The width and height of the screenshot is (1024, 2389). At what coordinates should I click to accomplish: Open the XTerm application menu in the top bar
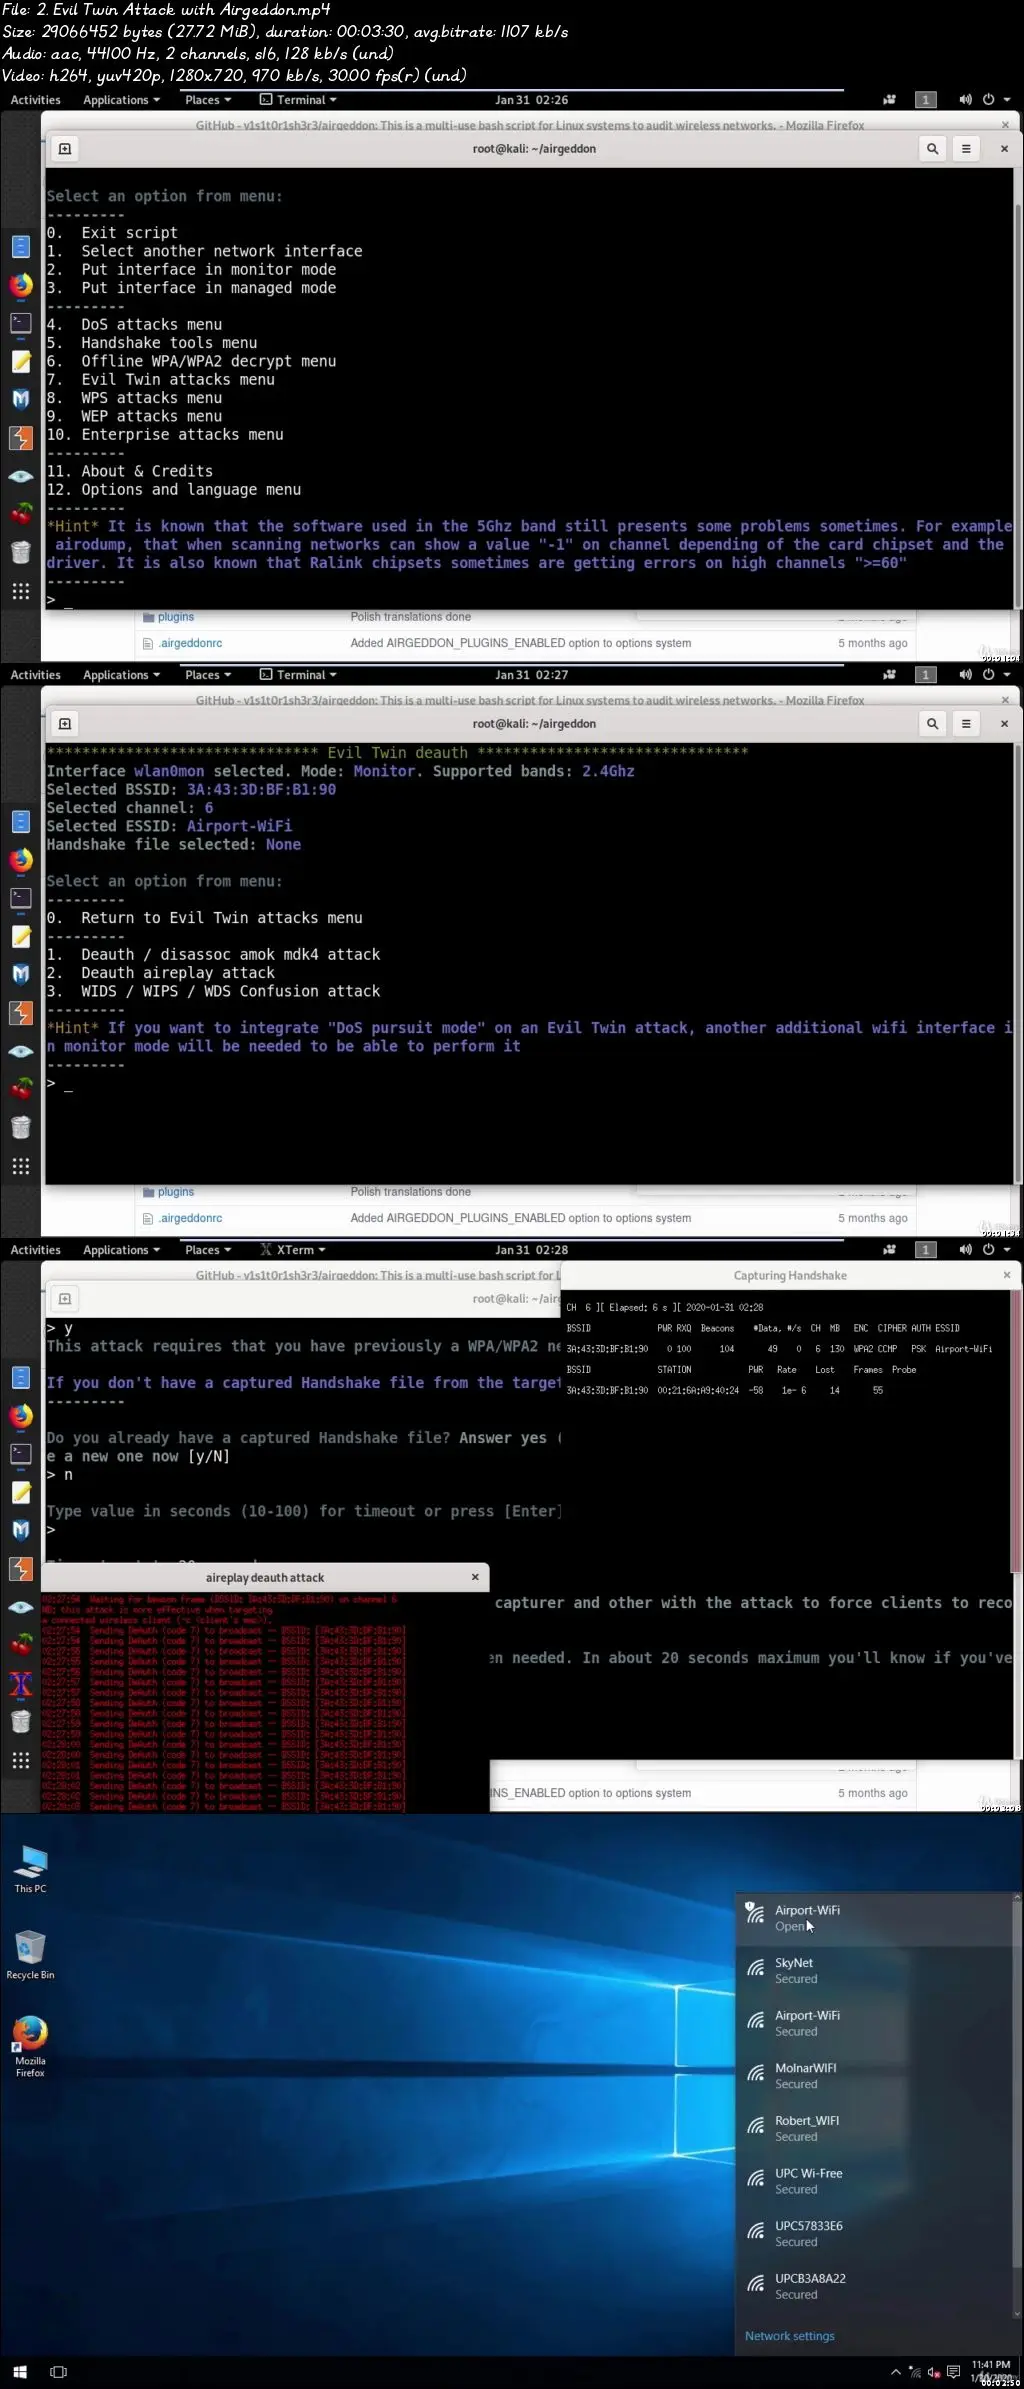pyautogui.click(x=293, y=1250)
